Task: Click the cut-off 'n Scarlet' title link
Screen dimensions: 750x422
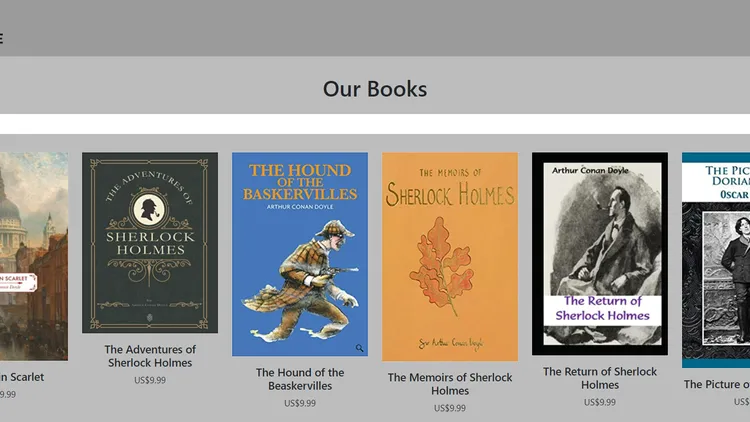Action: coord(22,377)
